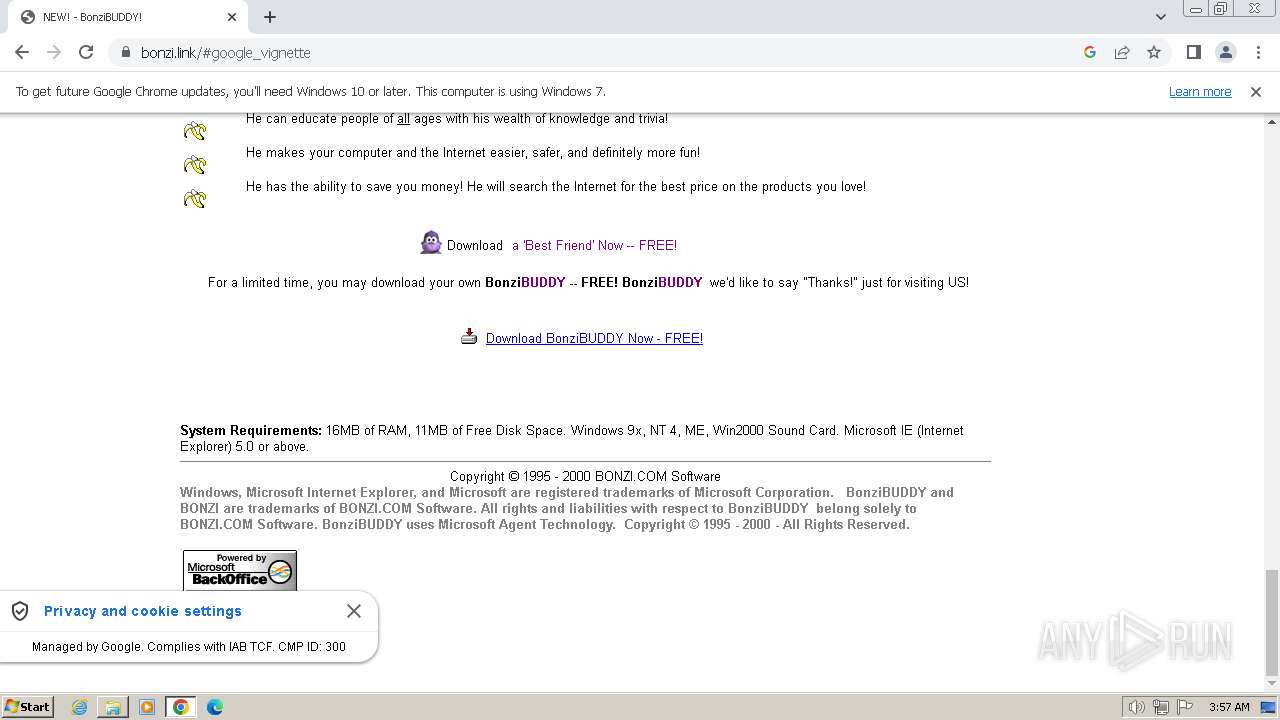Reload the bonzi.link page
Screen dimensions: 1280x720
pos(86,52)
